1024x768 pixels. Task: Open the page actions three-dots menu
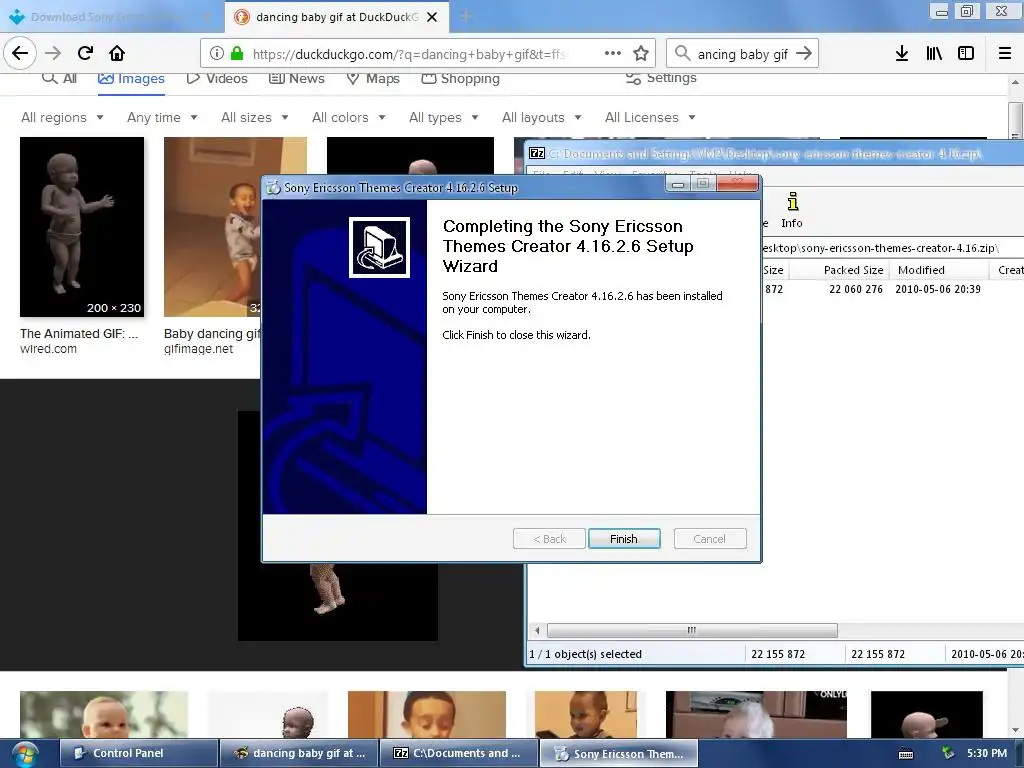[613, 54]
